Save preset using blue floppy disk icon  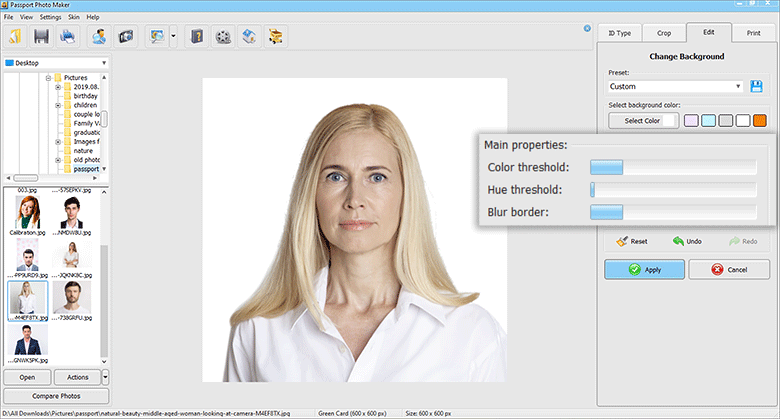[x=757, y=86]
